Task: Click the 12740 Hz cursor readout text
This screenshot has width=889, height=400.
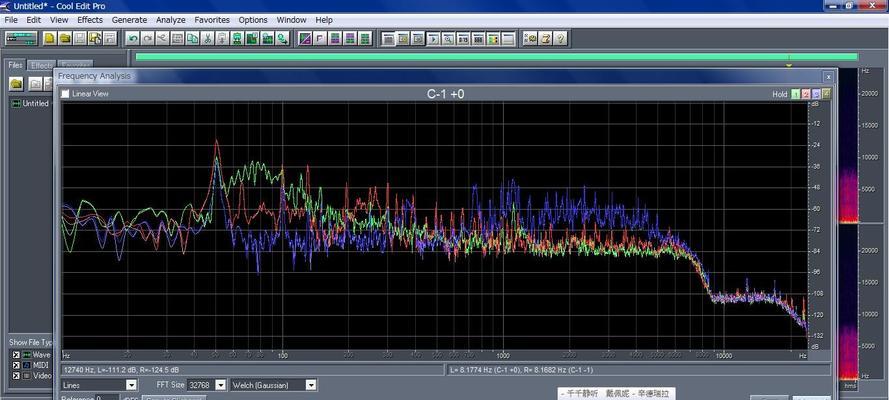Action: pos(121,370)
